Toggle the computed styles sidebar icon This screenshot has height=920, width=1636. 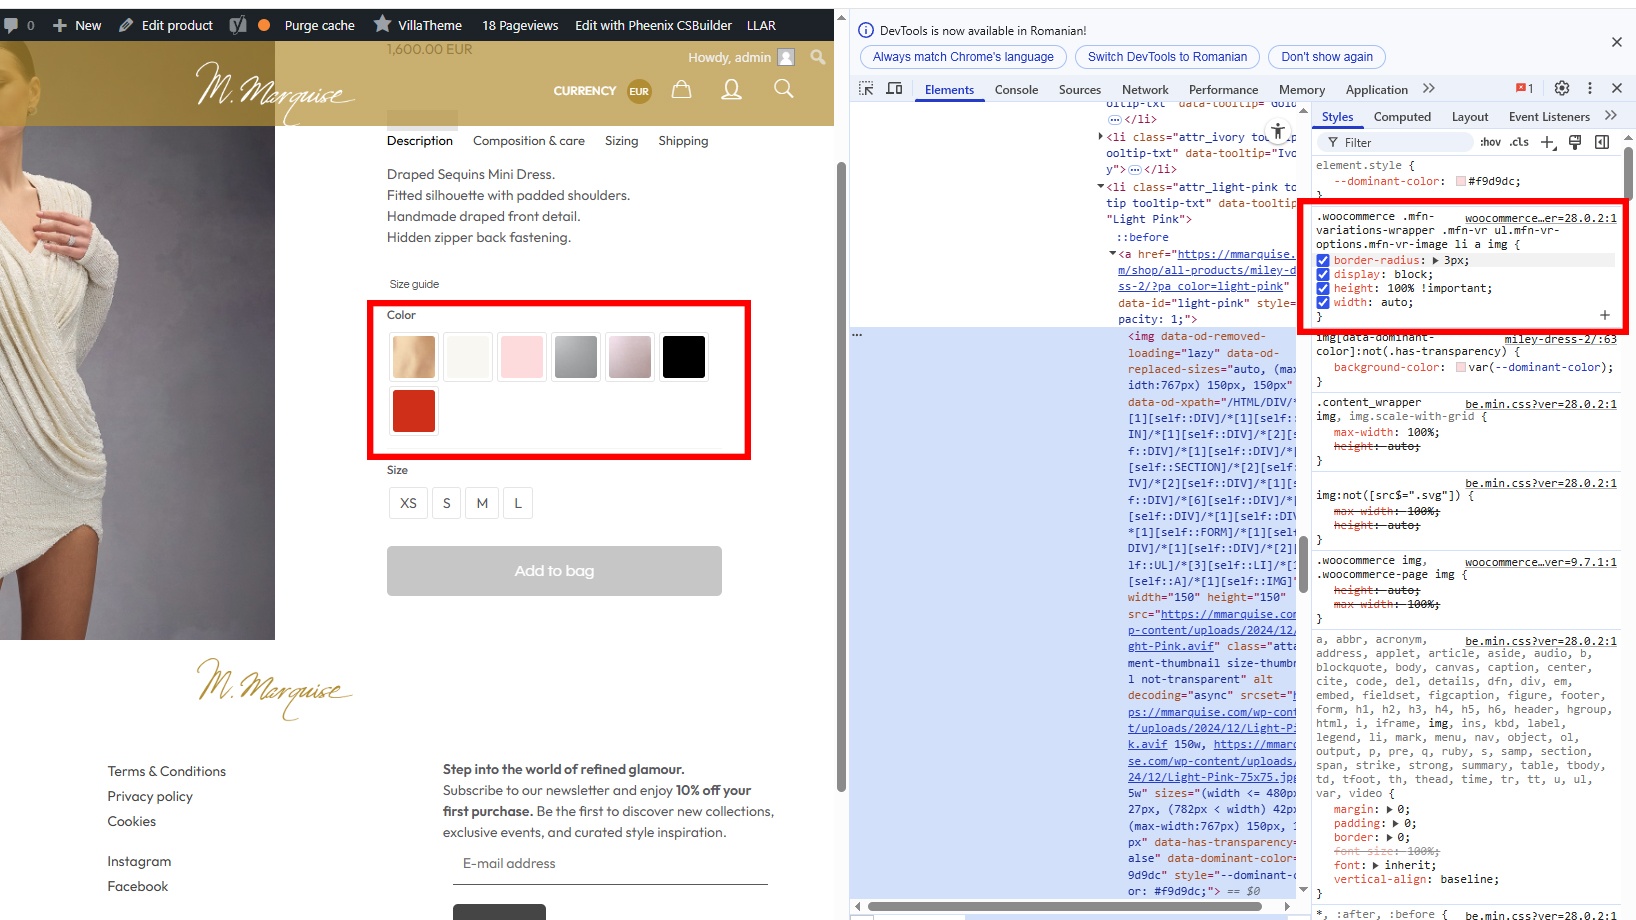[1602, 142]
